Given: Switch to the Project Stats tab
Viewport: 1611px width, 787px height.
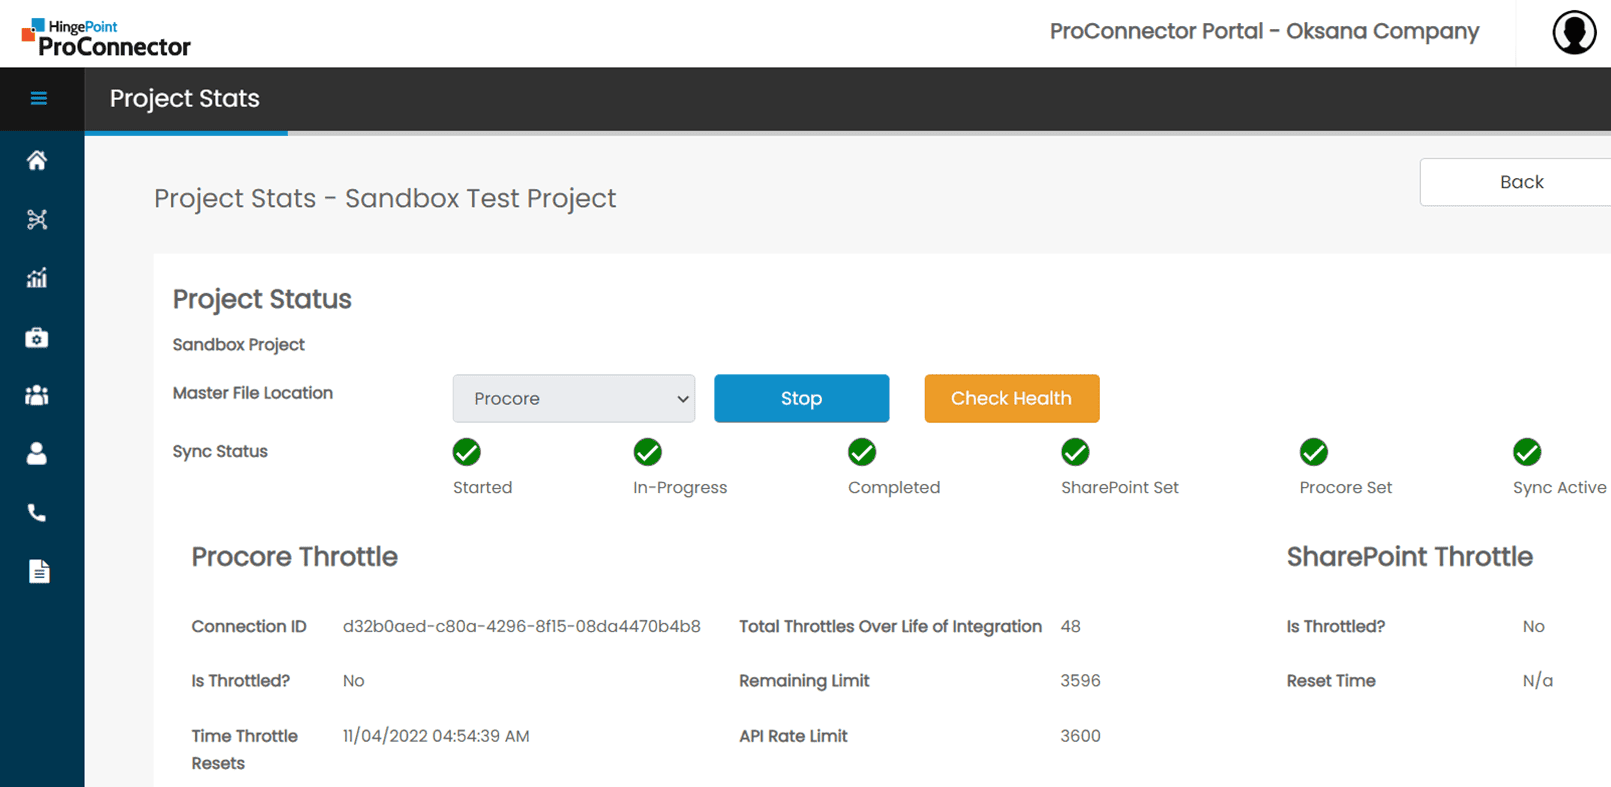Looking at the screenshot, I should point(184,98).
